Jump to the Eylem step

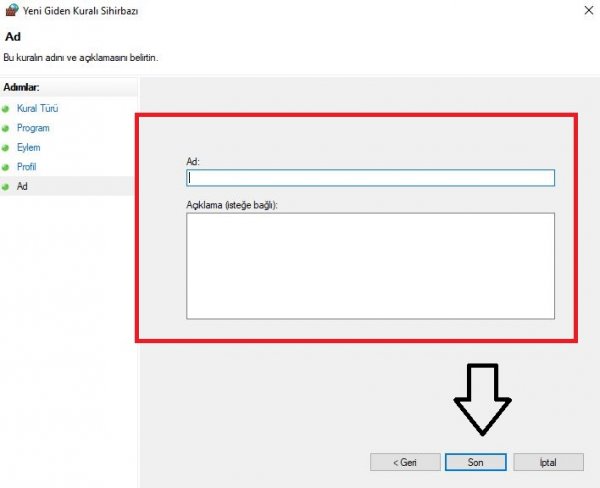(x=29, y=147)
